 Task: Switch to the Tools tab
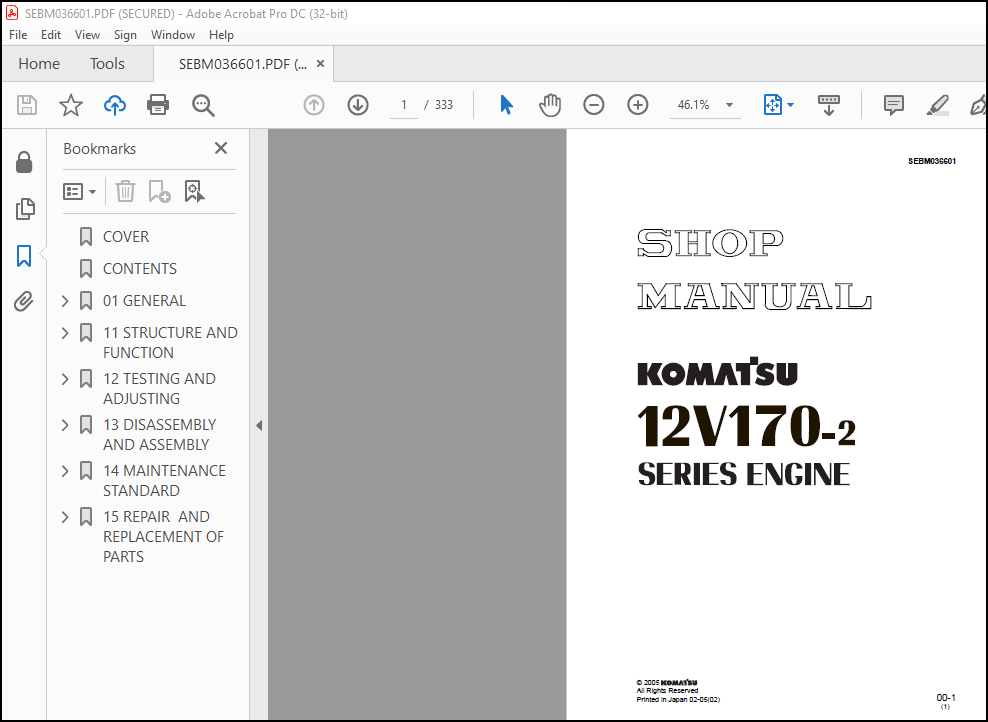tap(107, 64)
